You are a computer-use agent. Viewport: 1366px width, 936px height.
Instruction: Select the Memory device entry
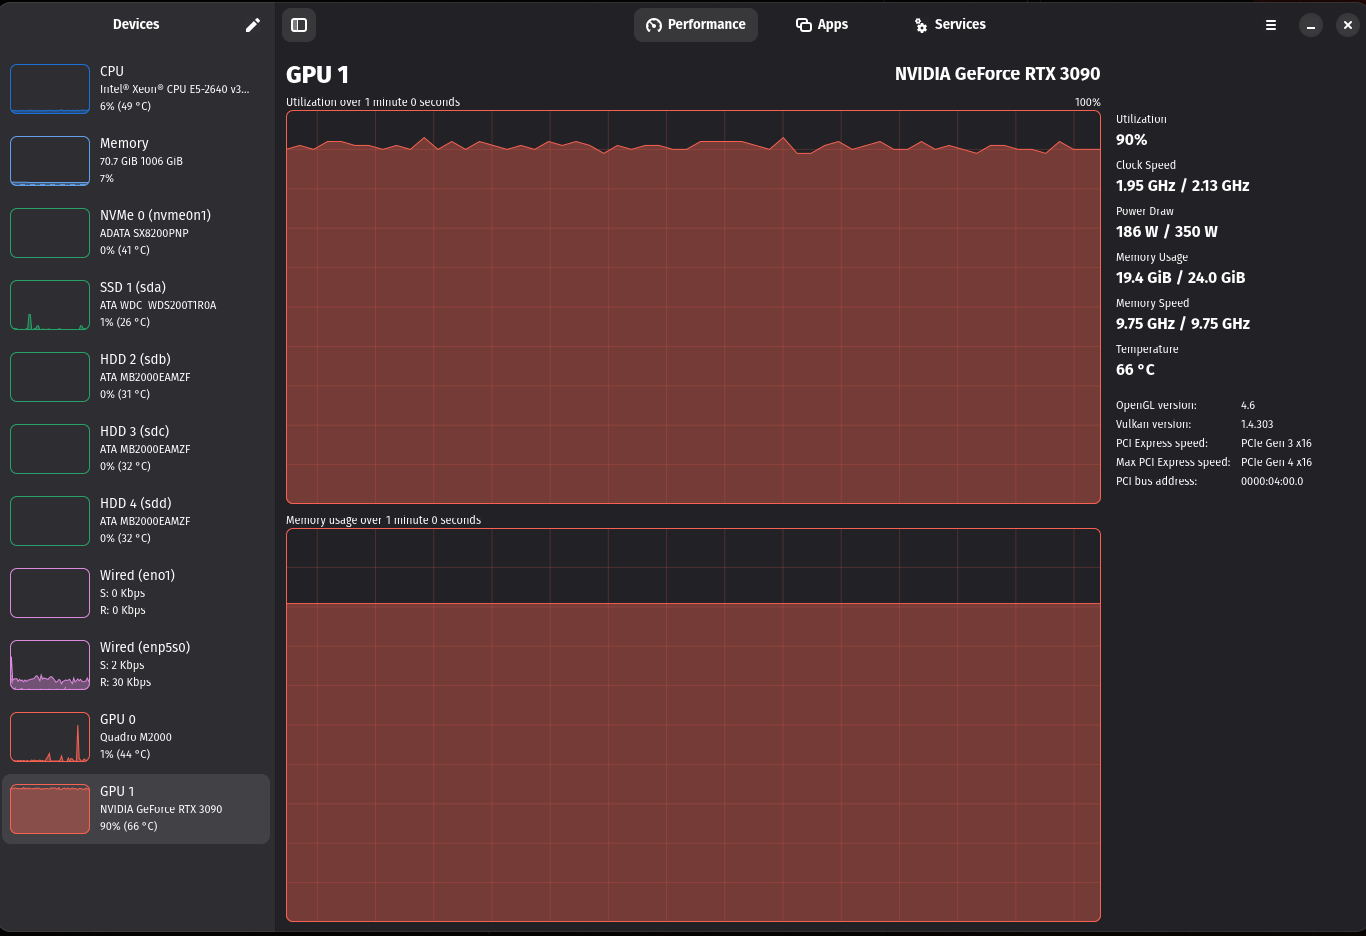coord(136,161)
